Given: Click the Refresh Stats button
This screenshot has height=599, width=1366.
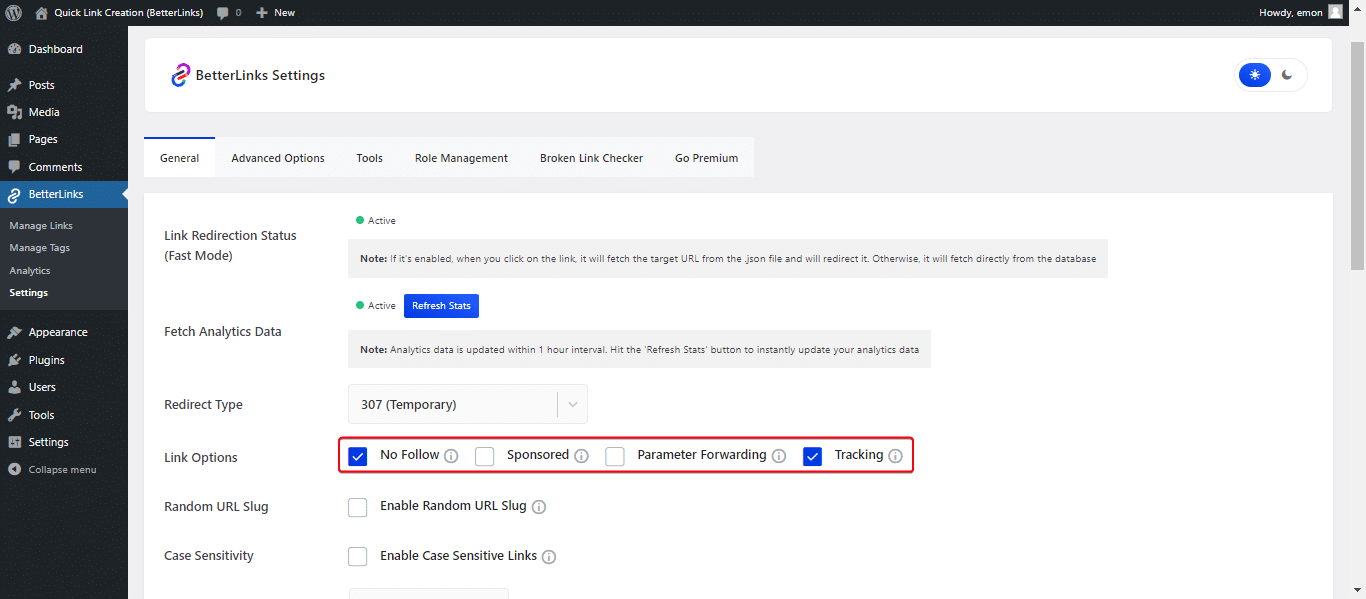Looking at the screenshot, I should 441,305.
